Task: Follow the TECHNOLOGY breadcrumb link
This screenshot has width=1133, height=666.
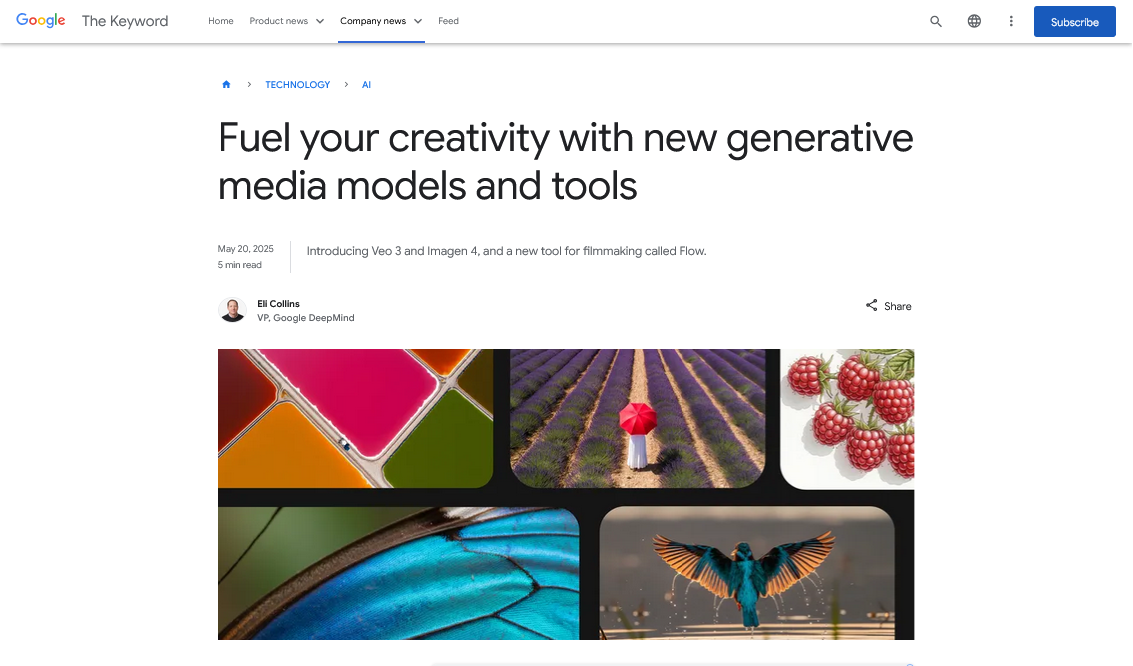Action: tap(298, 85)
